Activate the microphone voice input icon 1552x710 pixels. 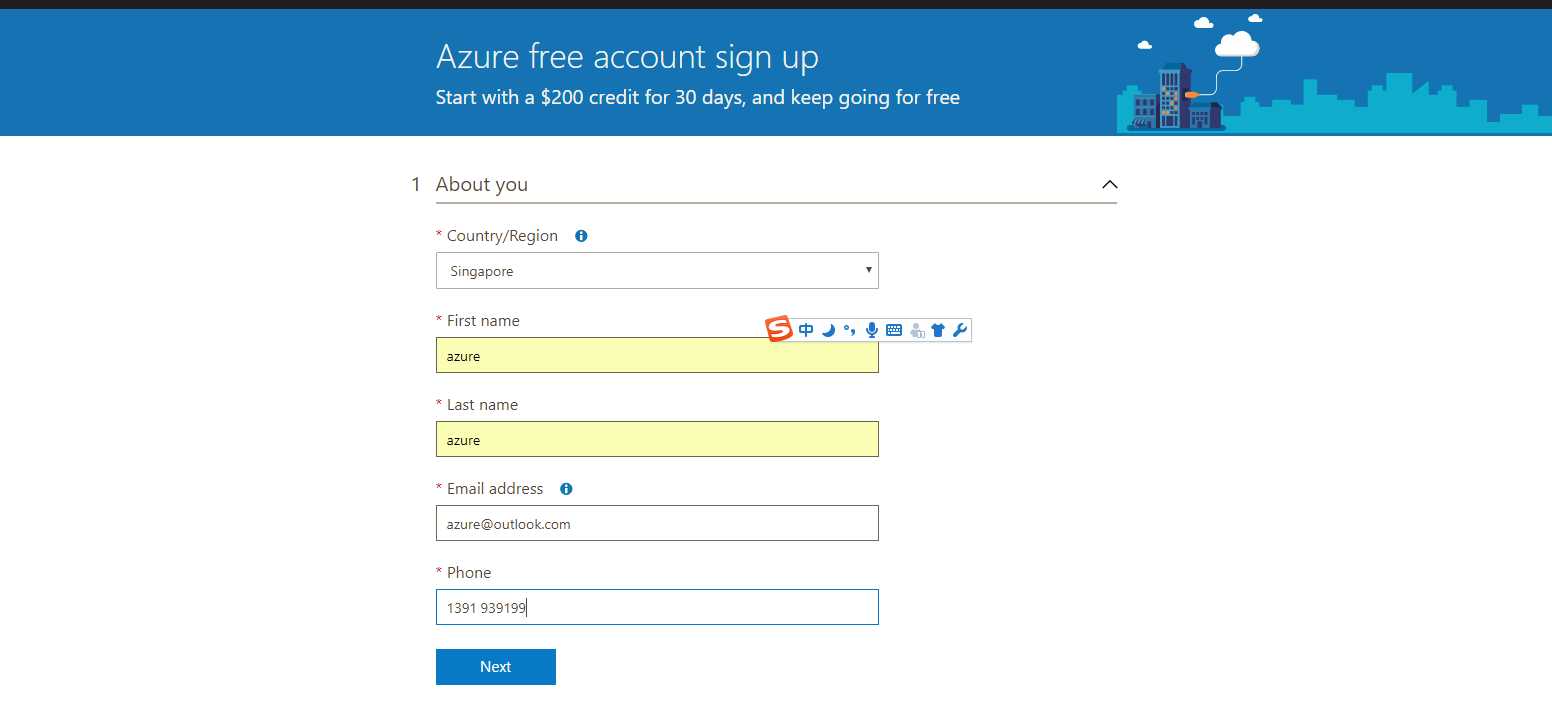click(x=872, y=330)
